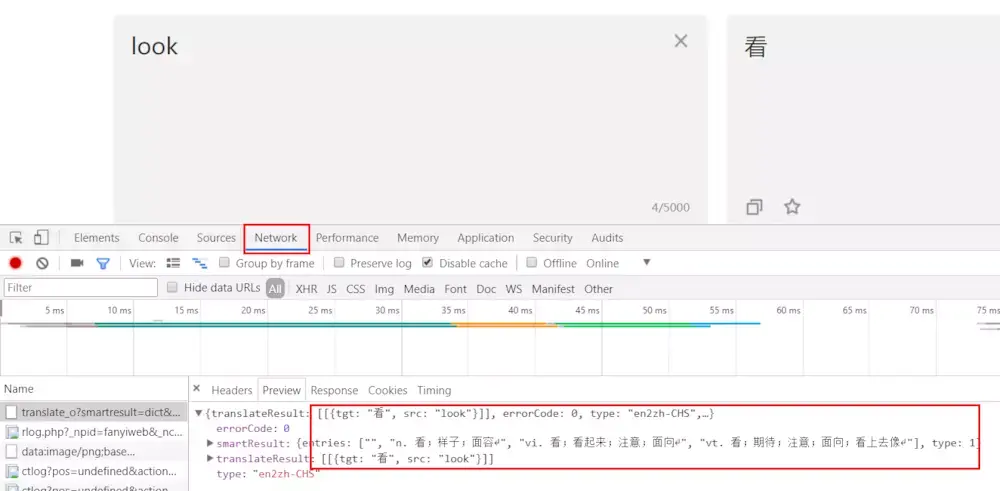Open the Console panel tab
Image resolution: width=1000 pixels, height=491 pixels.
tap(158, 238)
